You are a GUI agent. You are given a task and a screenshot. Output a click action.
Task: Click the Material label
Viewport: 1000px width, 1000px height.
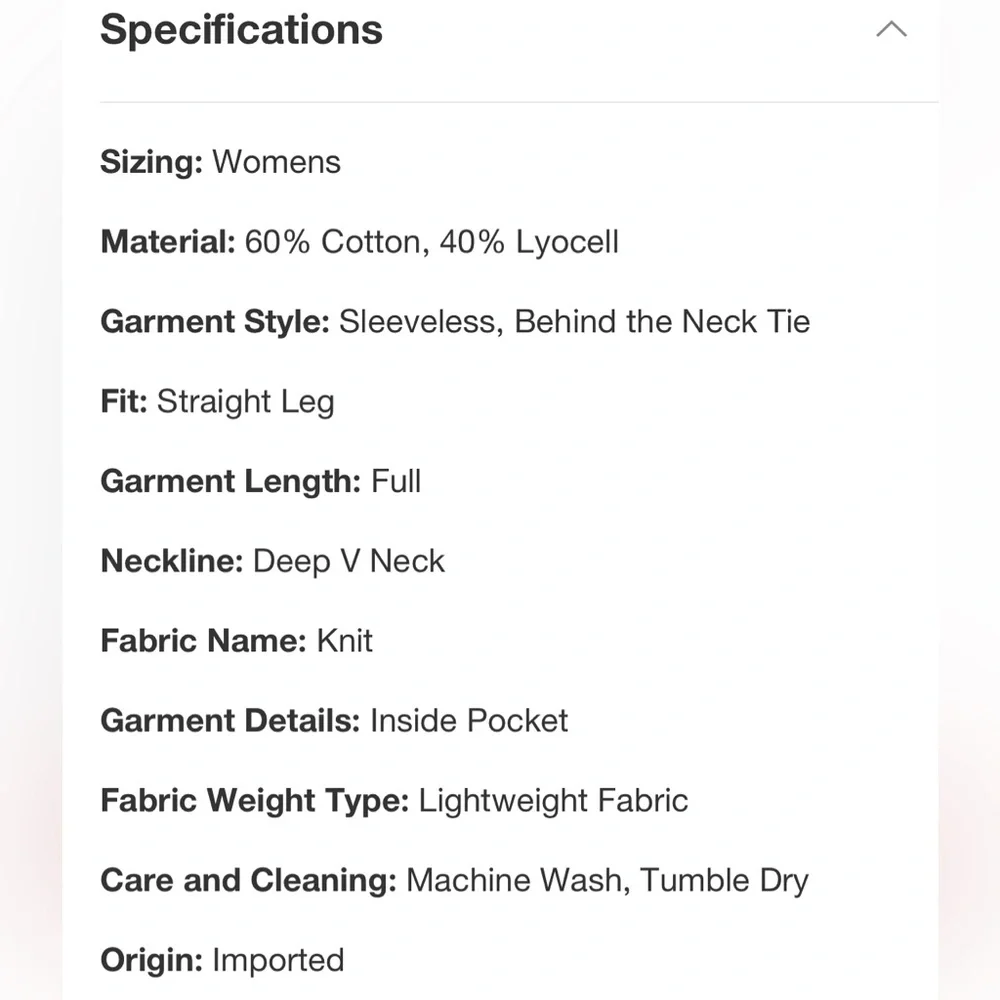coord(168,242)
